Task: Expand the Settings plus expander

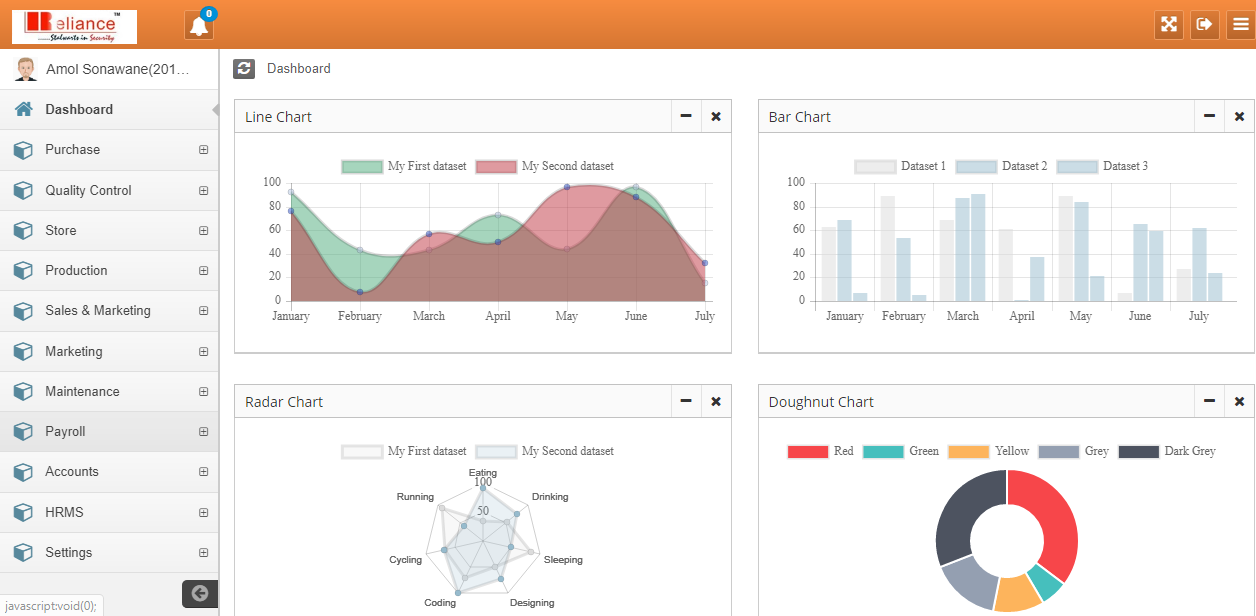Action: pos(203,553)
